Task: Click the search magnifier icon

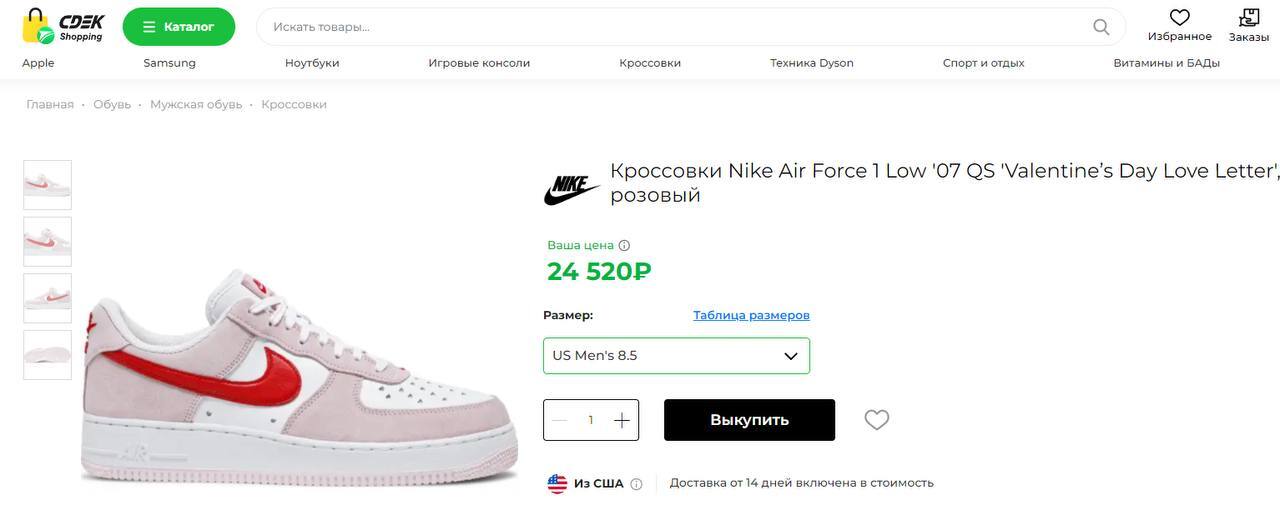Action: point(1101,27)
